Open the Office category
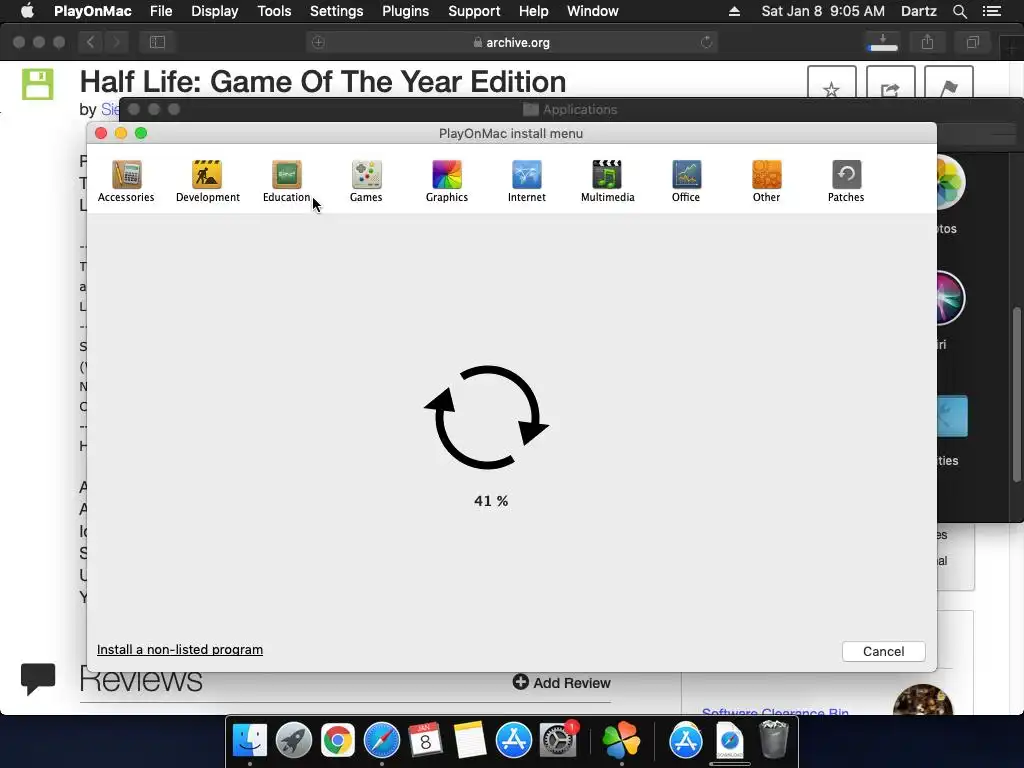Screen dimensions: 1024x768 click(x=686, y=181)
